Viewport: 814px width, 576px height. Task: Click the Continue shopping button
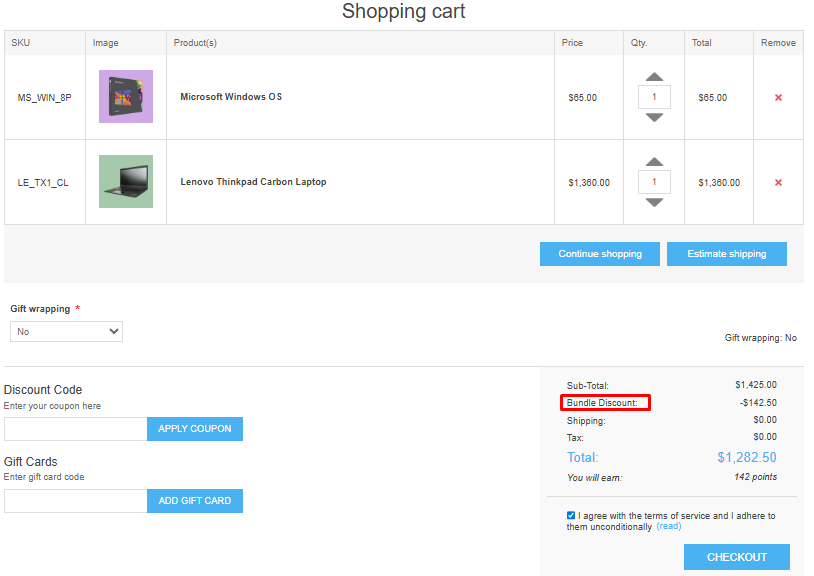[x=599, y=253]
